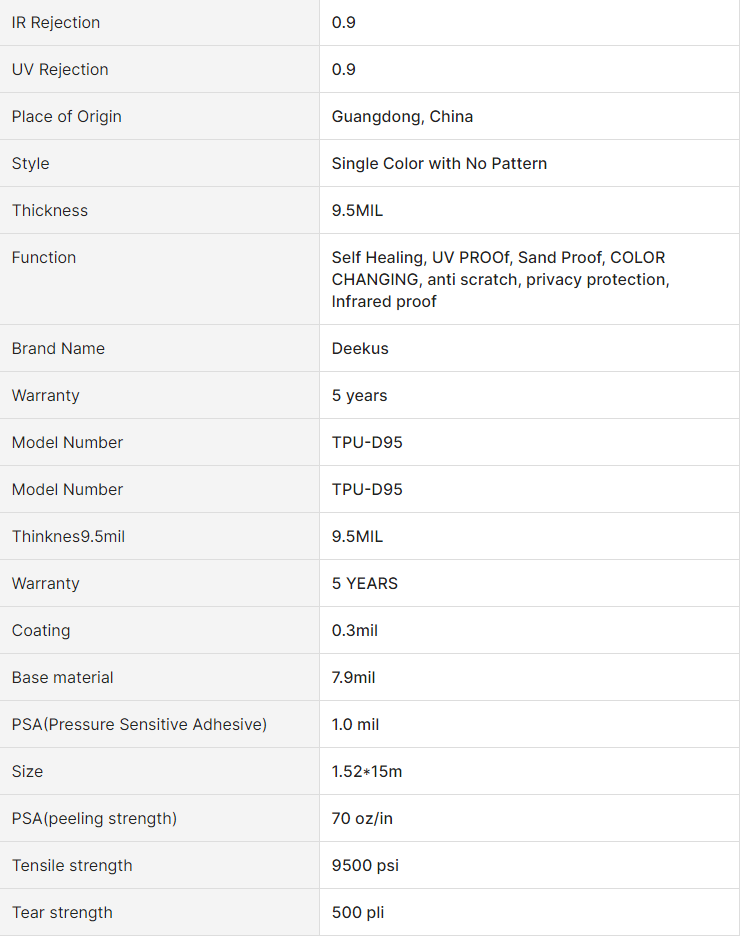Select the first TPU-D95 model number
The image size is (740, 937).
click(367, 442)
